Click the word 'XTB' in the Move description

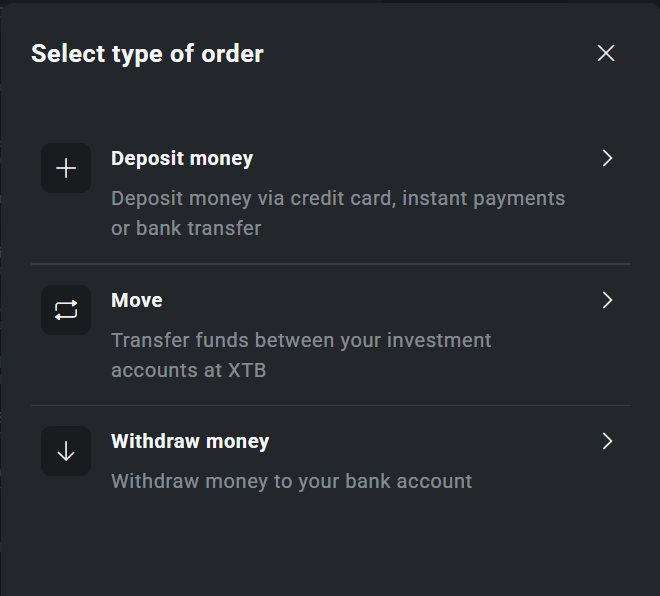(246, 370)
